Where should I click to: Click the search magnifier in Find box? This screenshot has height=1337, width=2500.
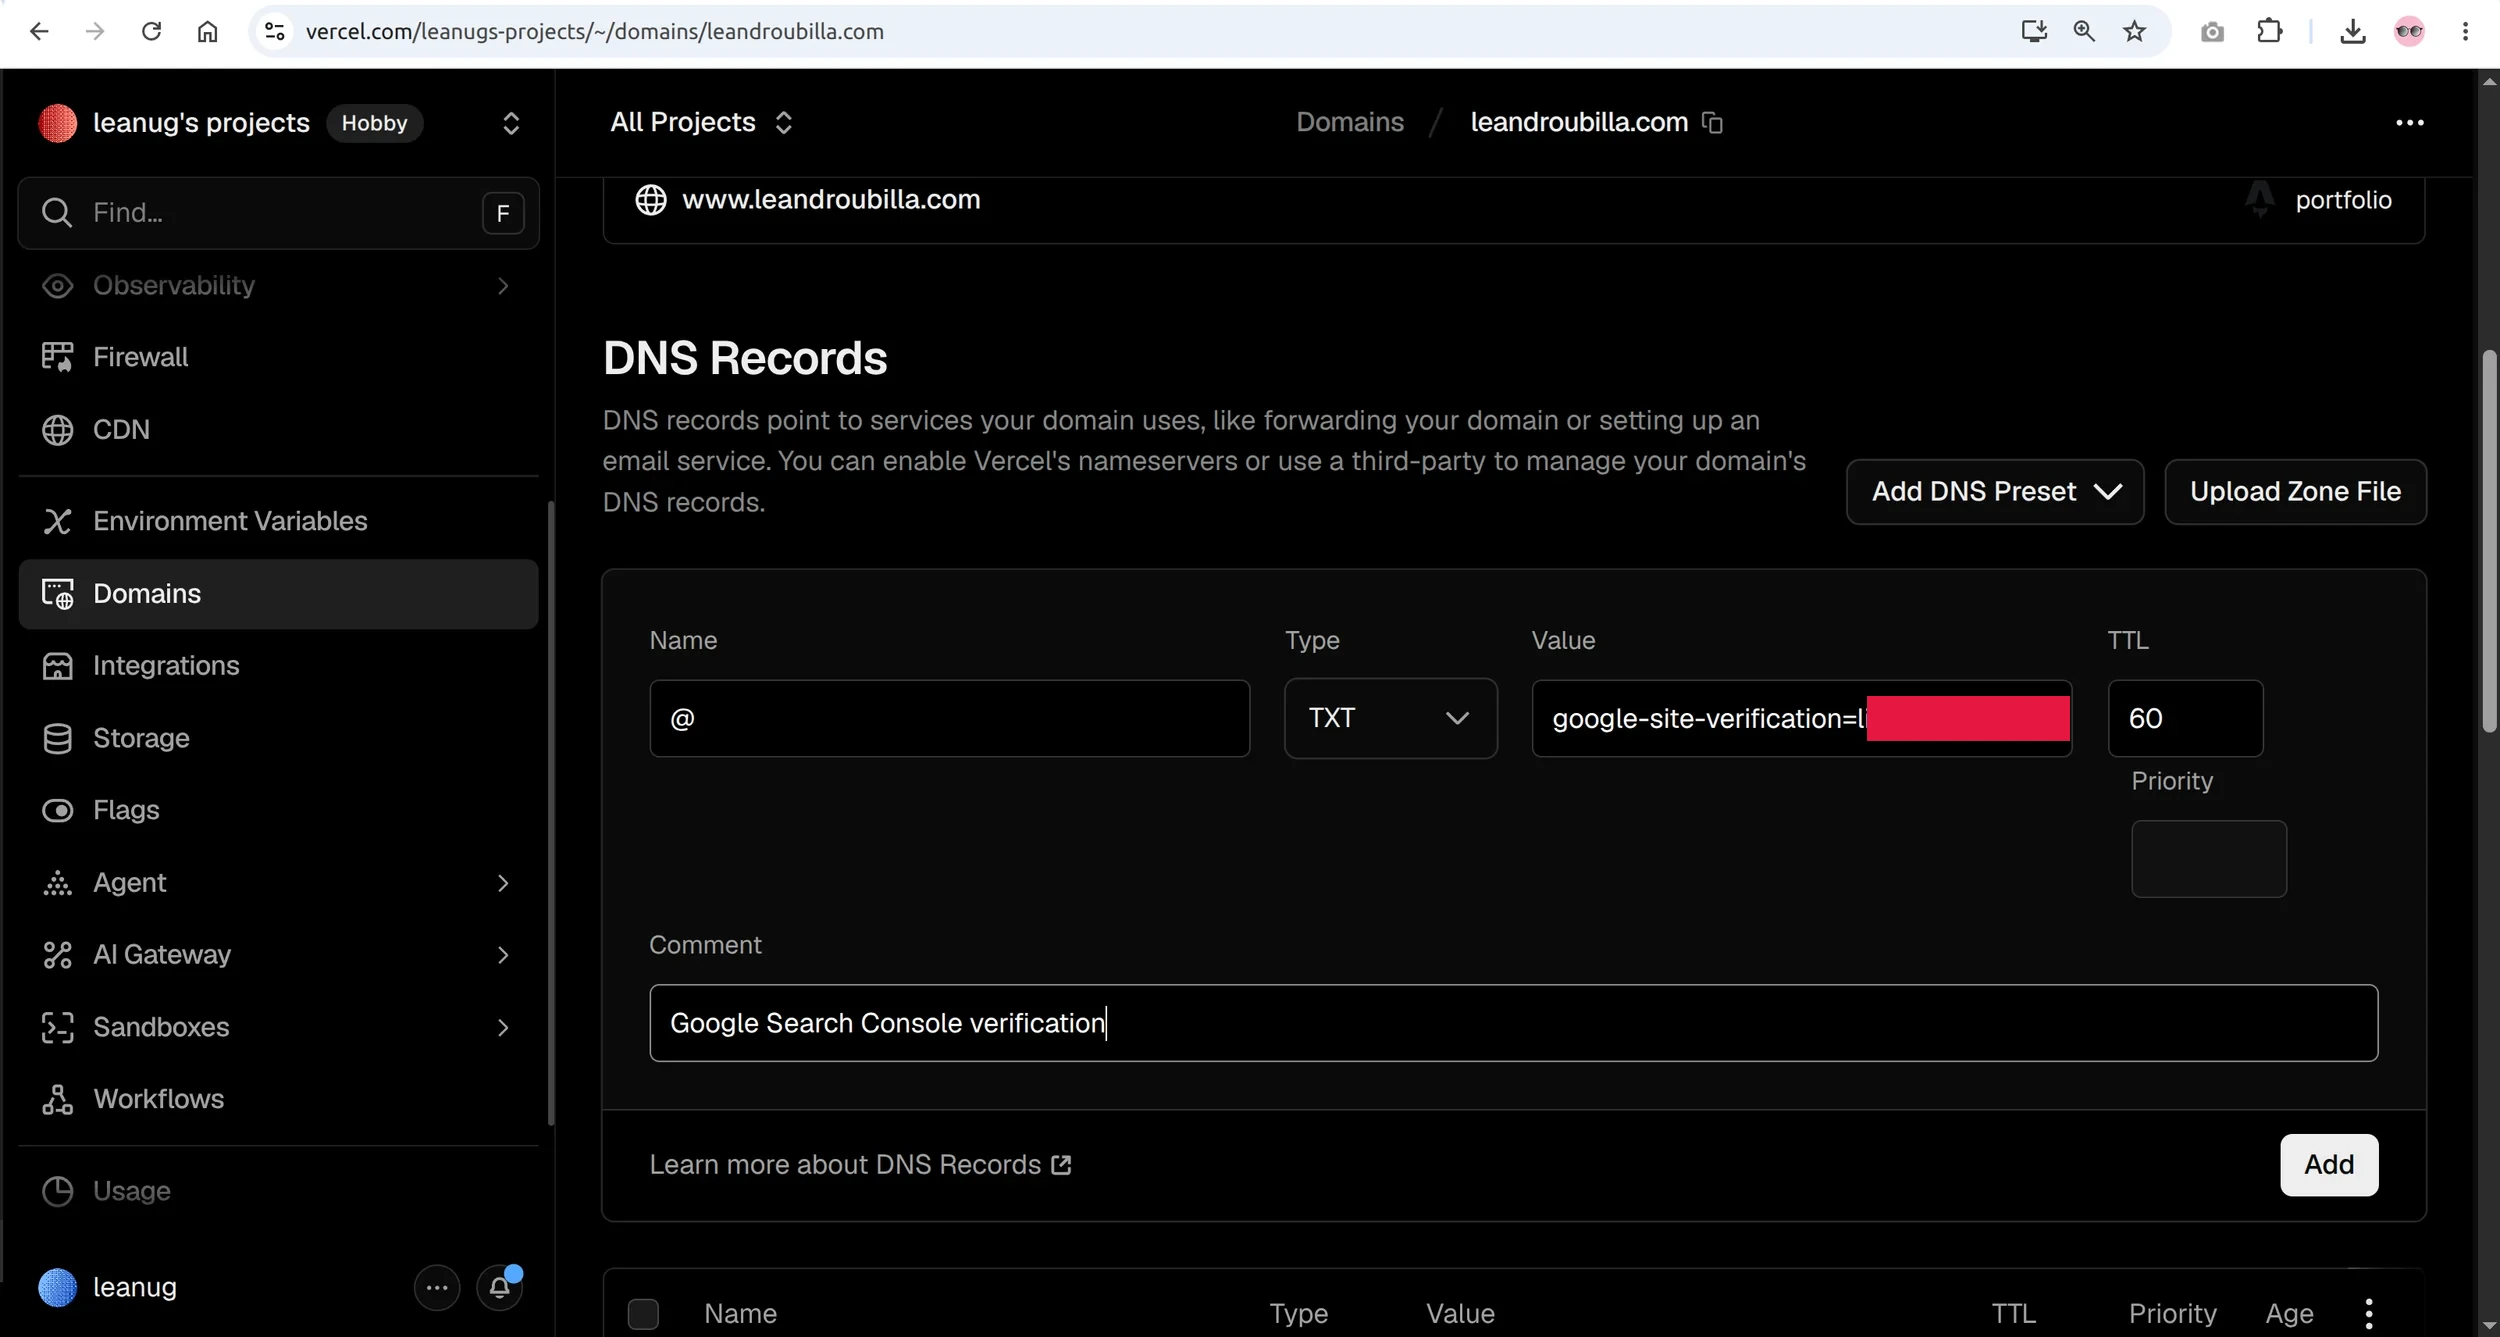pos(57,212)
